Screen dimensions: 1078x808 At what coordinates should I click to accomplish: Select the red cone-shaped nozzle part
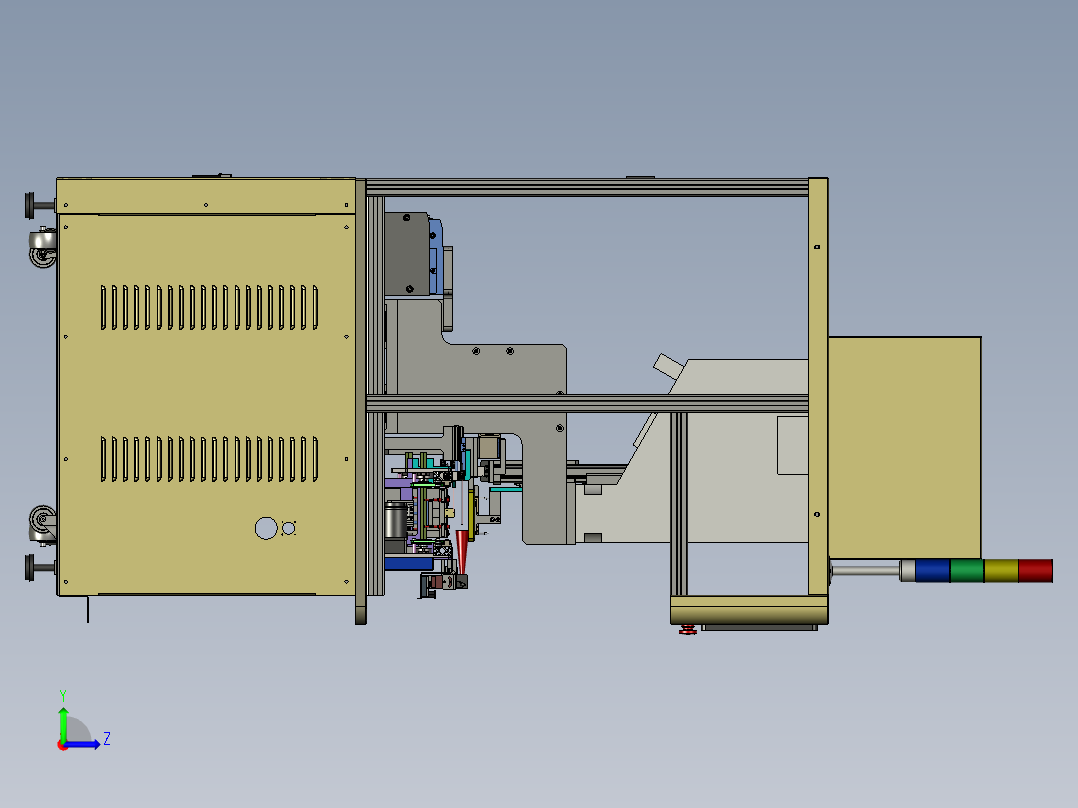click(462, 552)
